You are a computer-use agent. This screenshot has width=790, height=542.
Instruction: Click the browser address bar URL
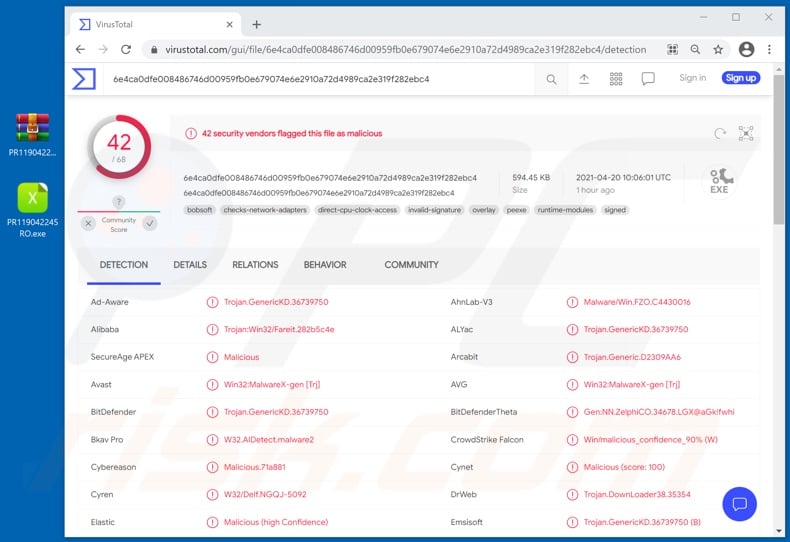click(x=406, y=49)
